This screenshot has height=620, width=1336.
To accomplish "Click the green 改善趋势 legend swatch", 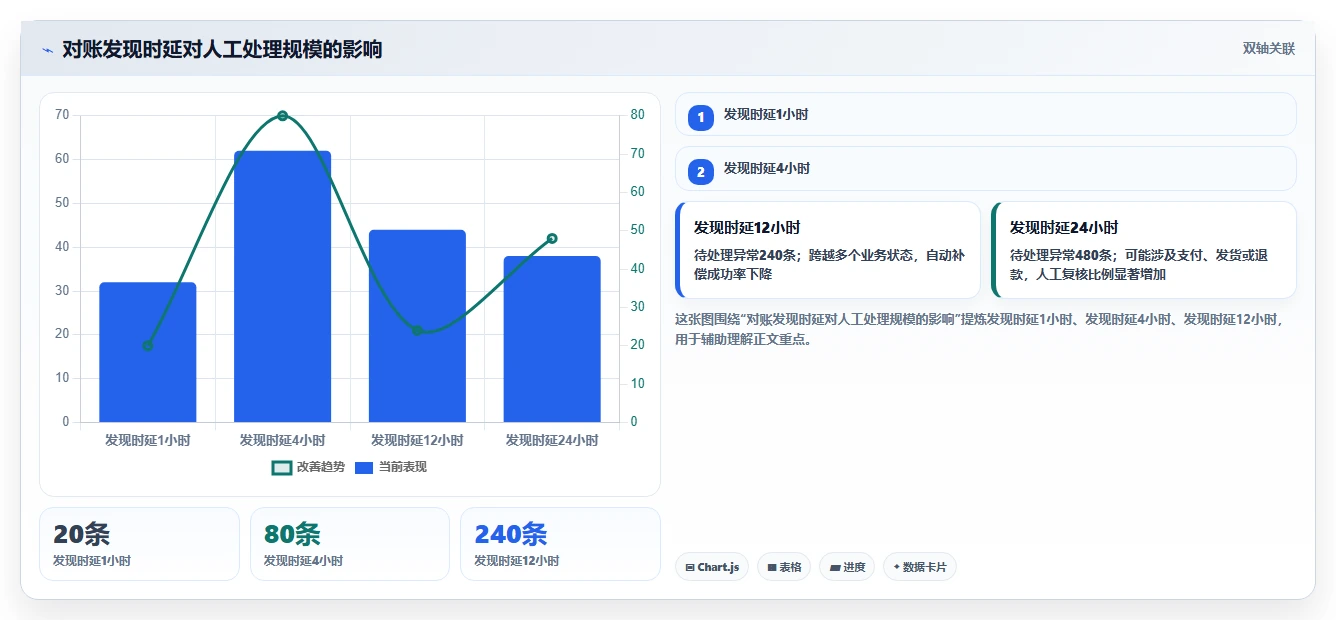I will point(282,467).
